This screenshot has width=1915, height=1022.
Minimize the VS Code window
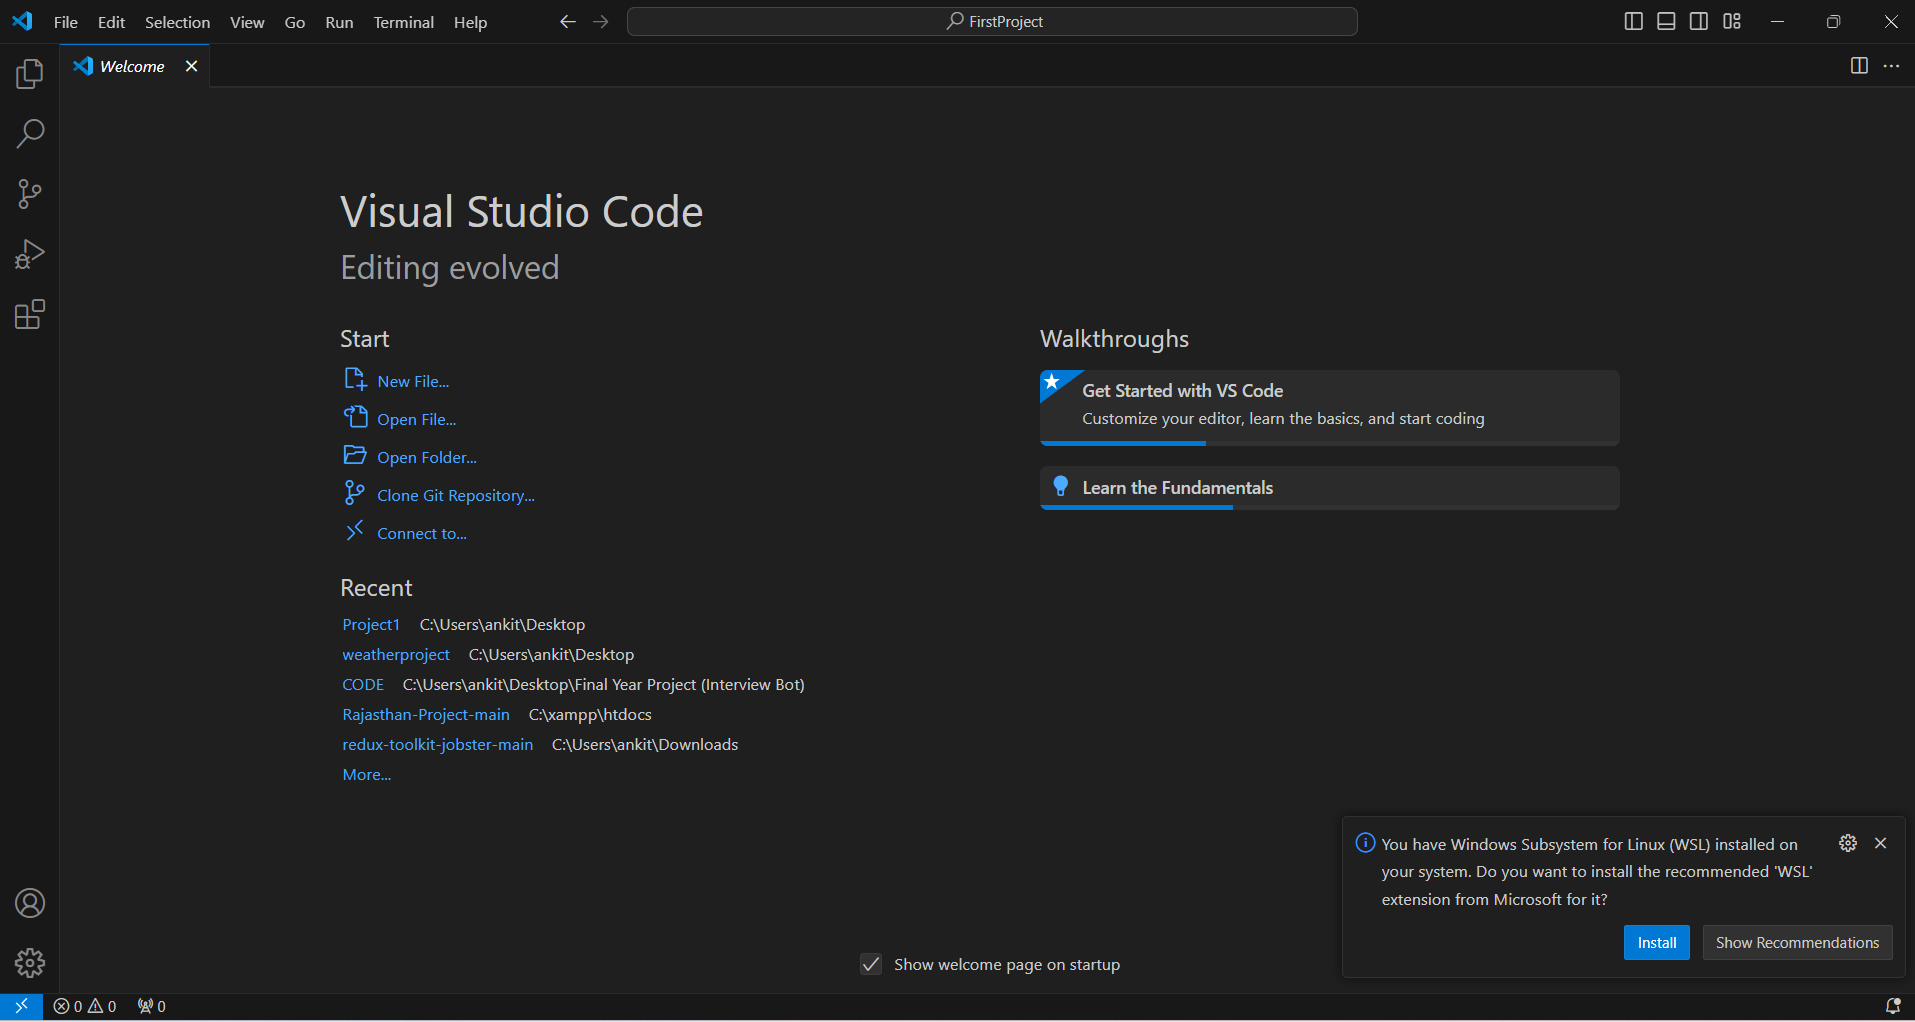point(1777,21)
